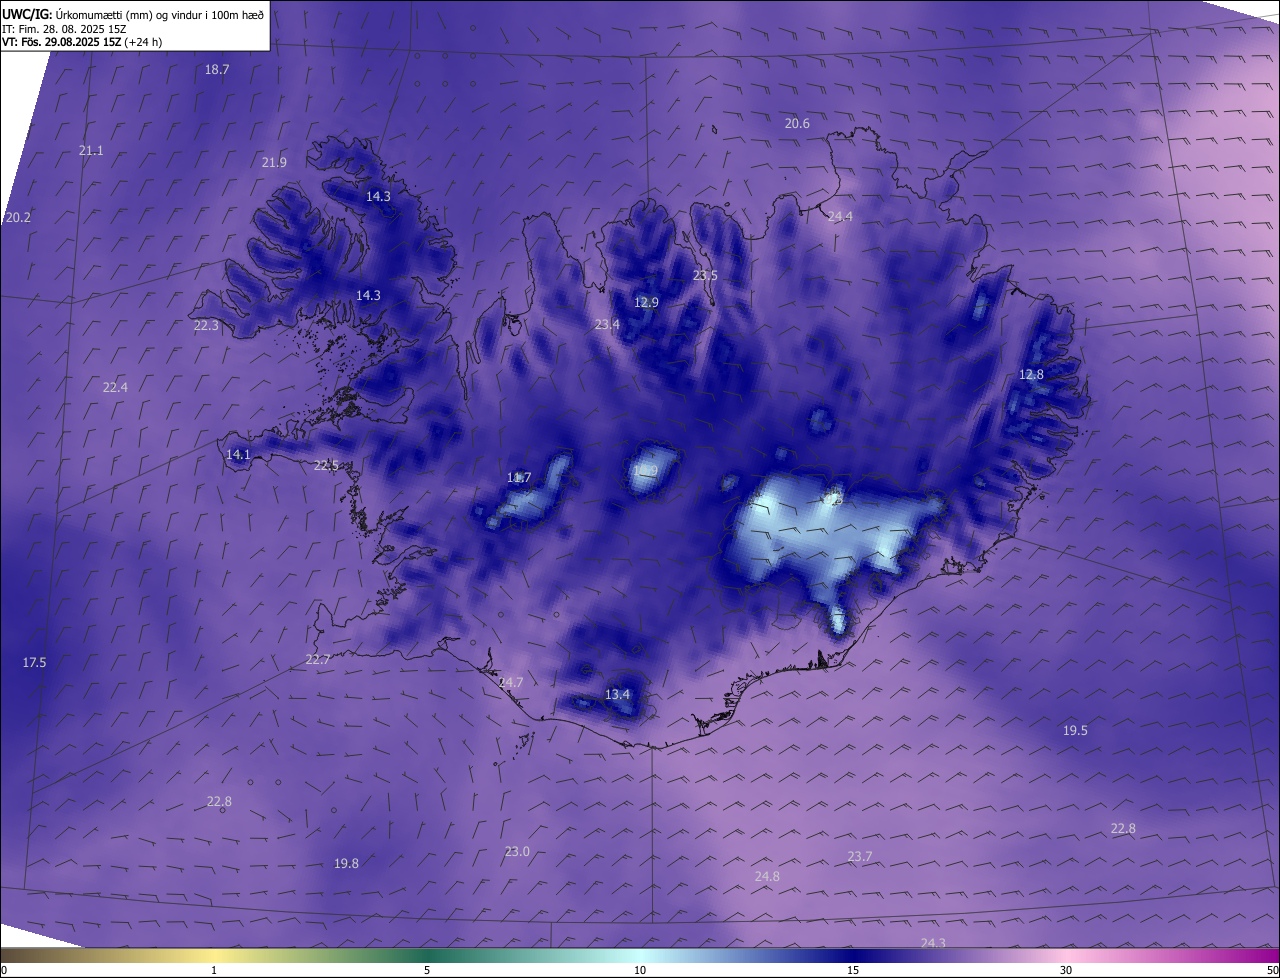Select the 22.7 value label
This screenshot has width=1280, height=978.
[x=318, y=659]
